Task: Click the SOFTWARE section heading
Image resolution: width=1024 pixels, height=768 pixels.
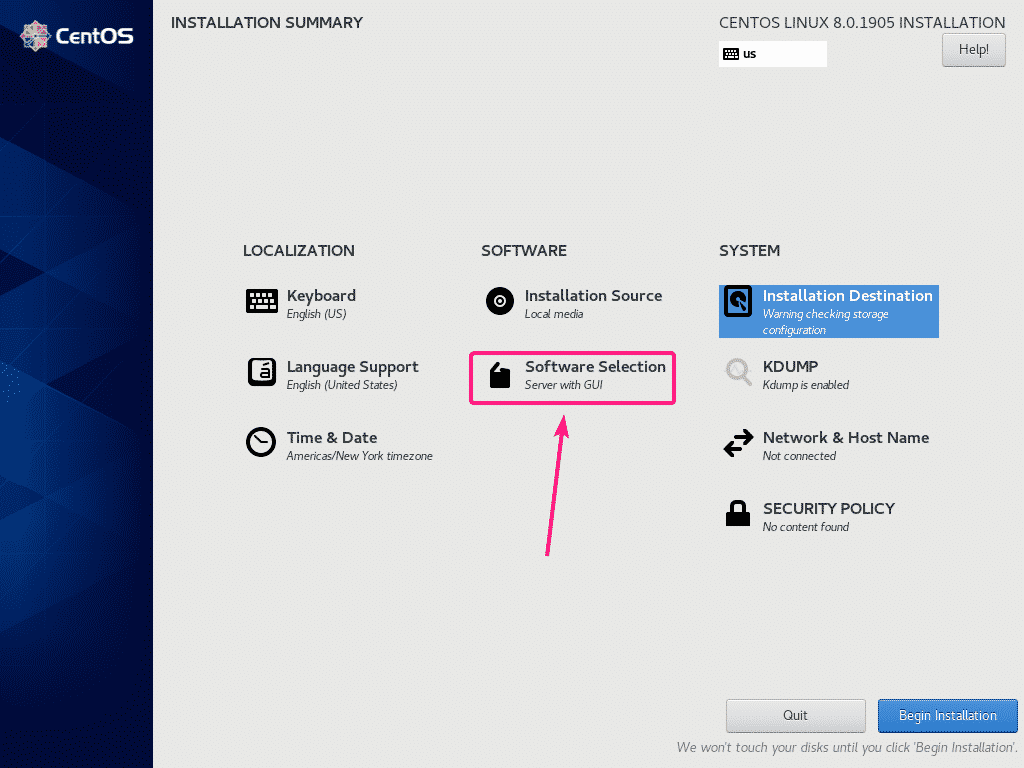Action: point(524,251)
